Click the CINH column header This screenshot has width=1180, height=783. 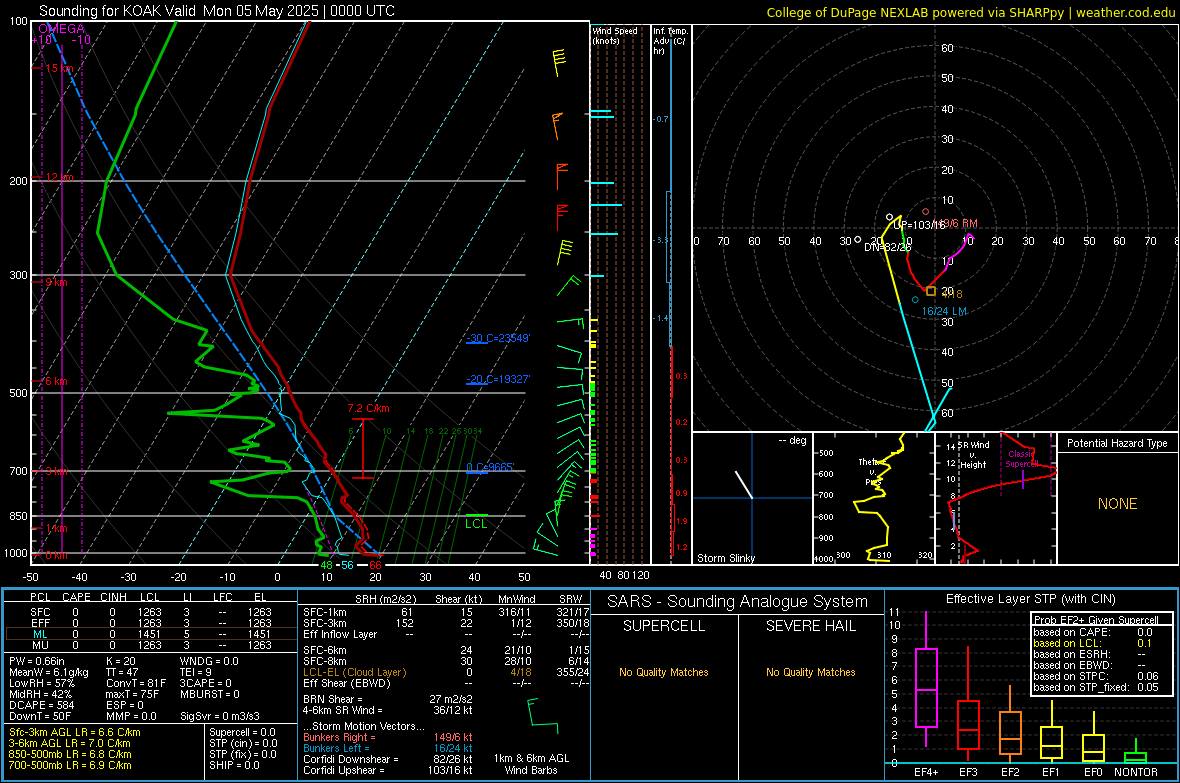pos(114,597)
